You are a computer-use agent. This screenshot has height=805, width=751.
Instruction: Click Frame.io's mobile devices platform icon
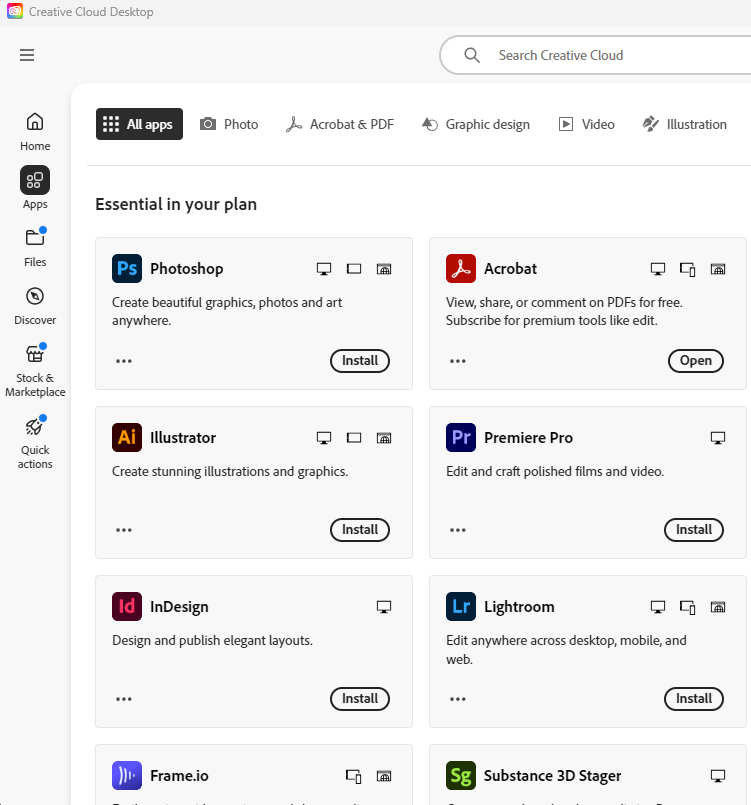click(x=354, y=776)
